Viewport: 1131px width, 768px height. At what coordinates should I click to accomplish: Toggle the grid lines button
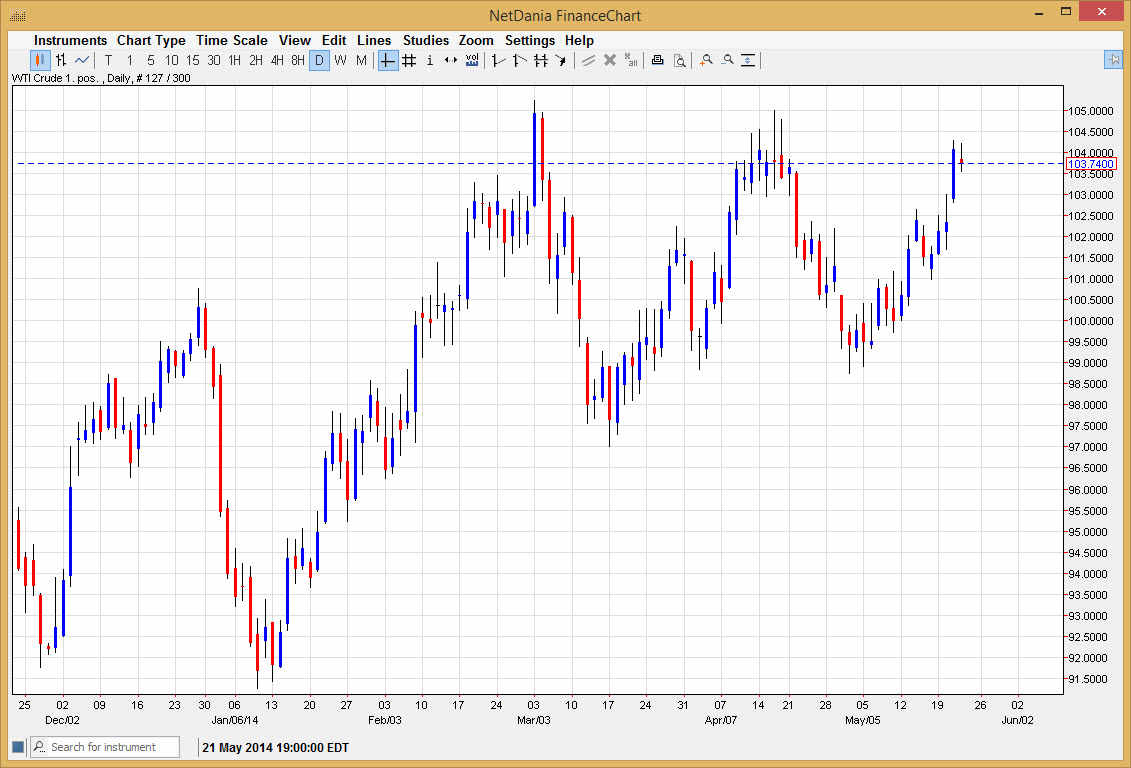coord(409,61)
